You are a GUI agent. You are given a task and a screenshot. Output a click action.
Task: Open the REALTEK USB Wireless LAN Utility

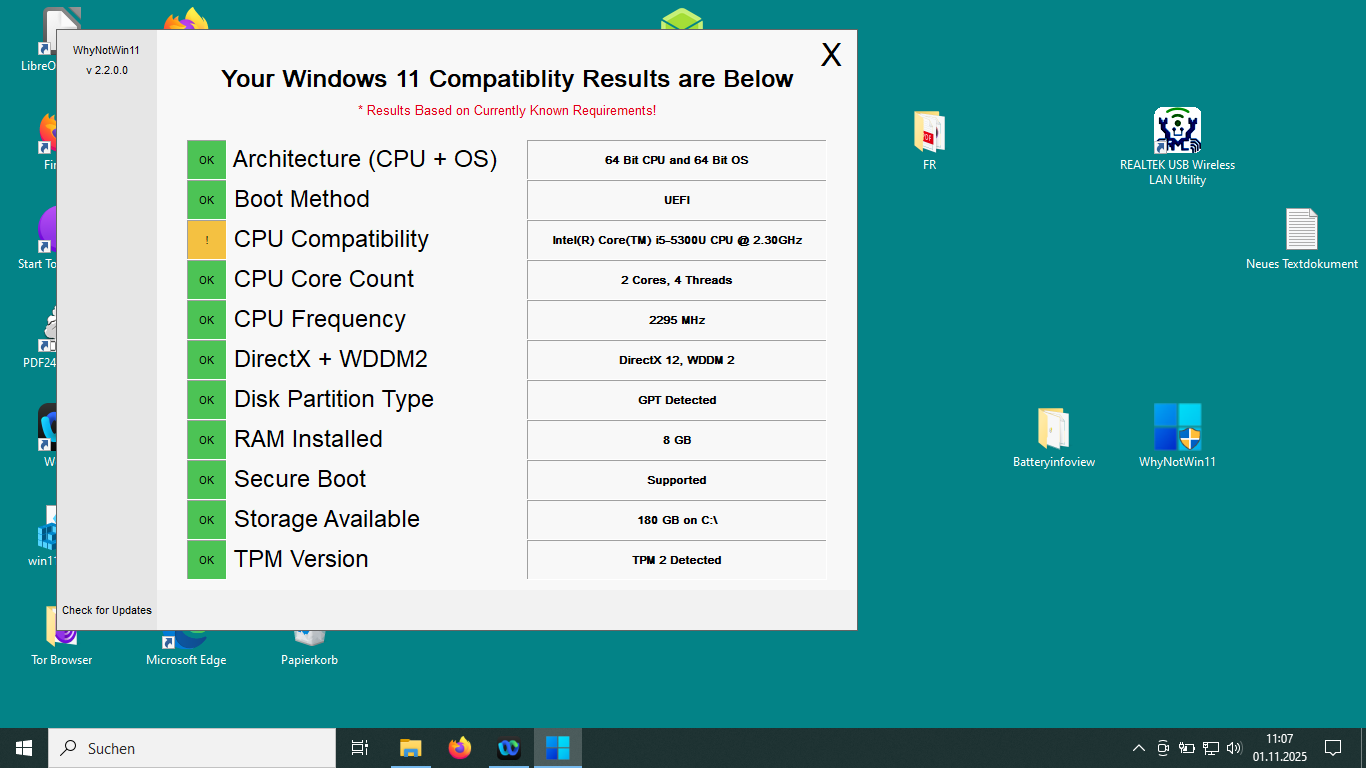[x=1177, y=135]
